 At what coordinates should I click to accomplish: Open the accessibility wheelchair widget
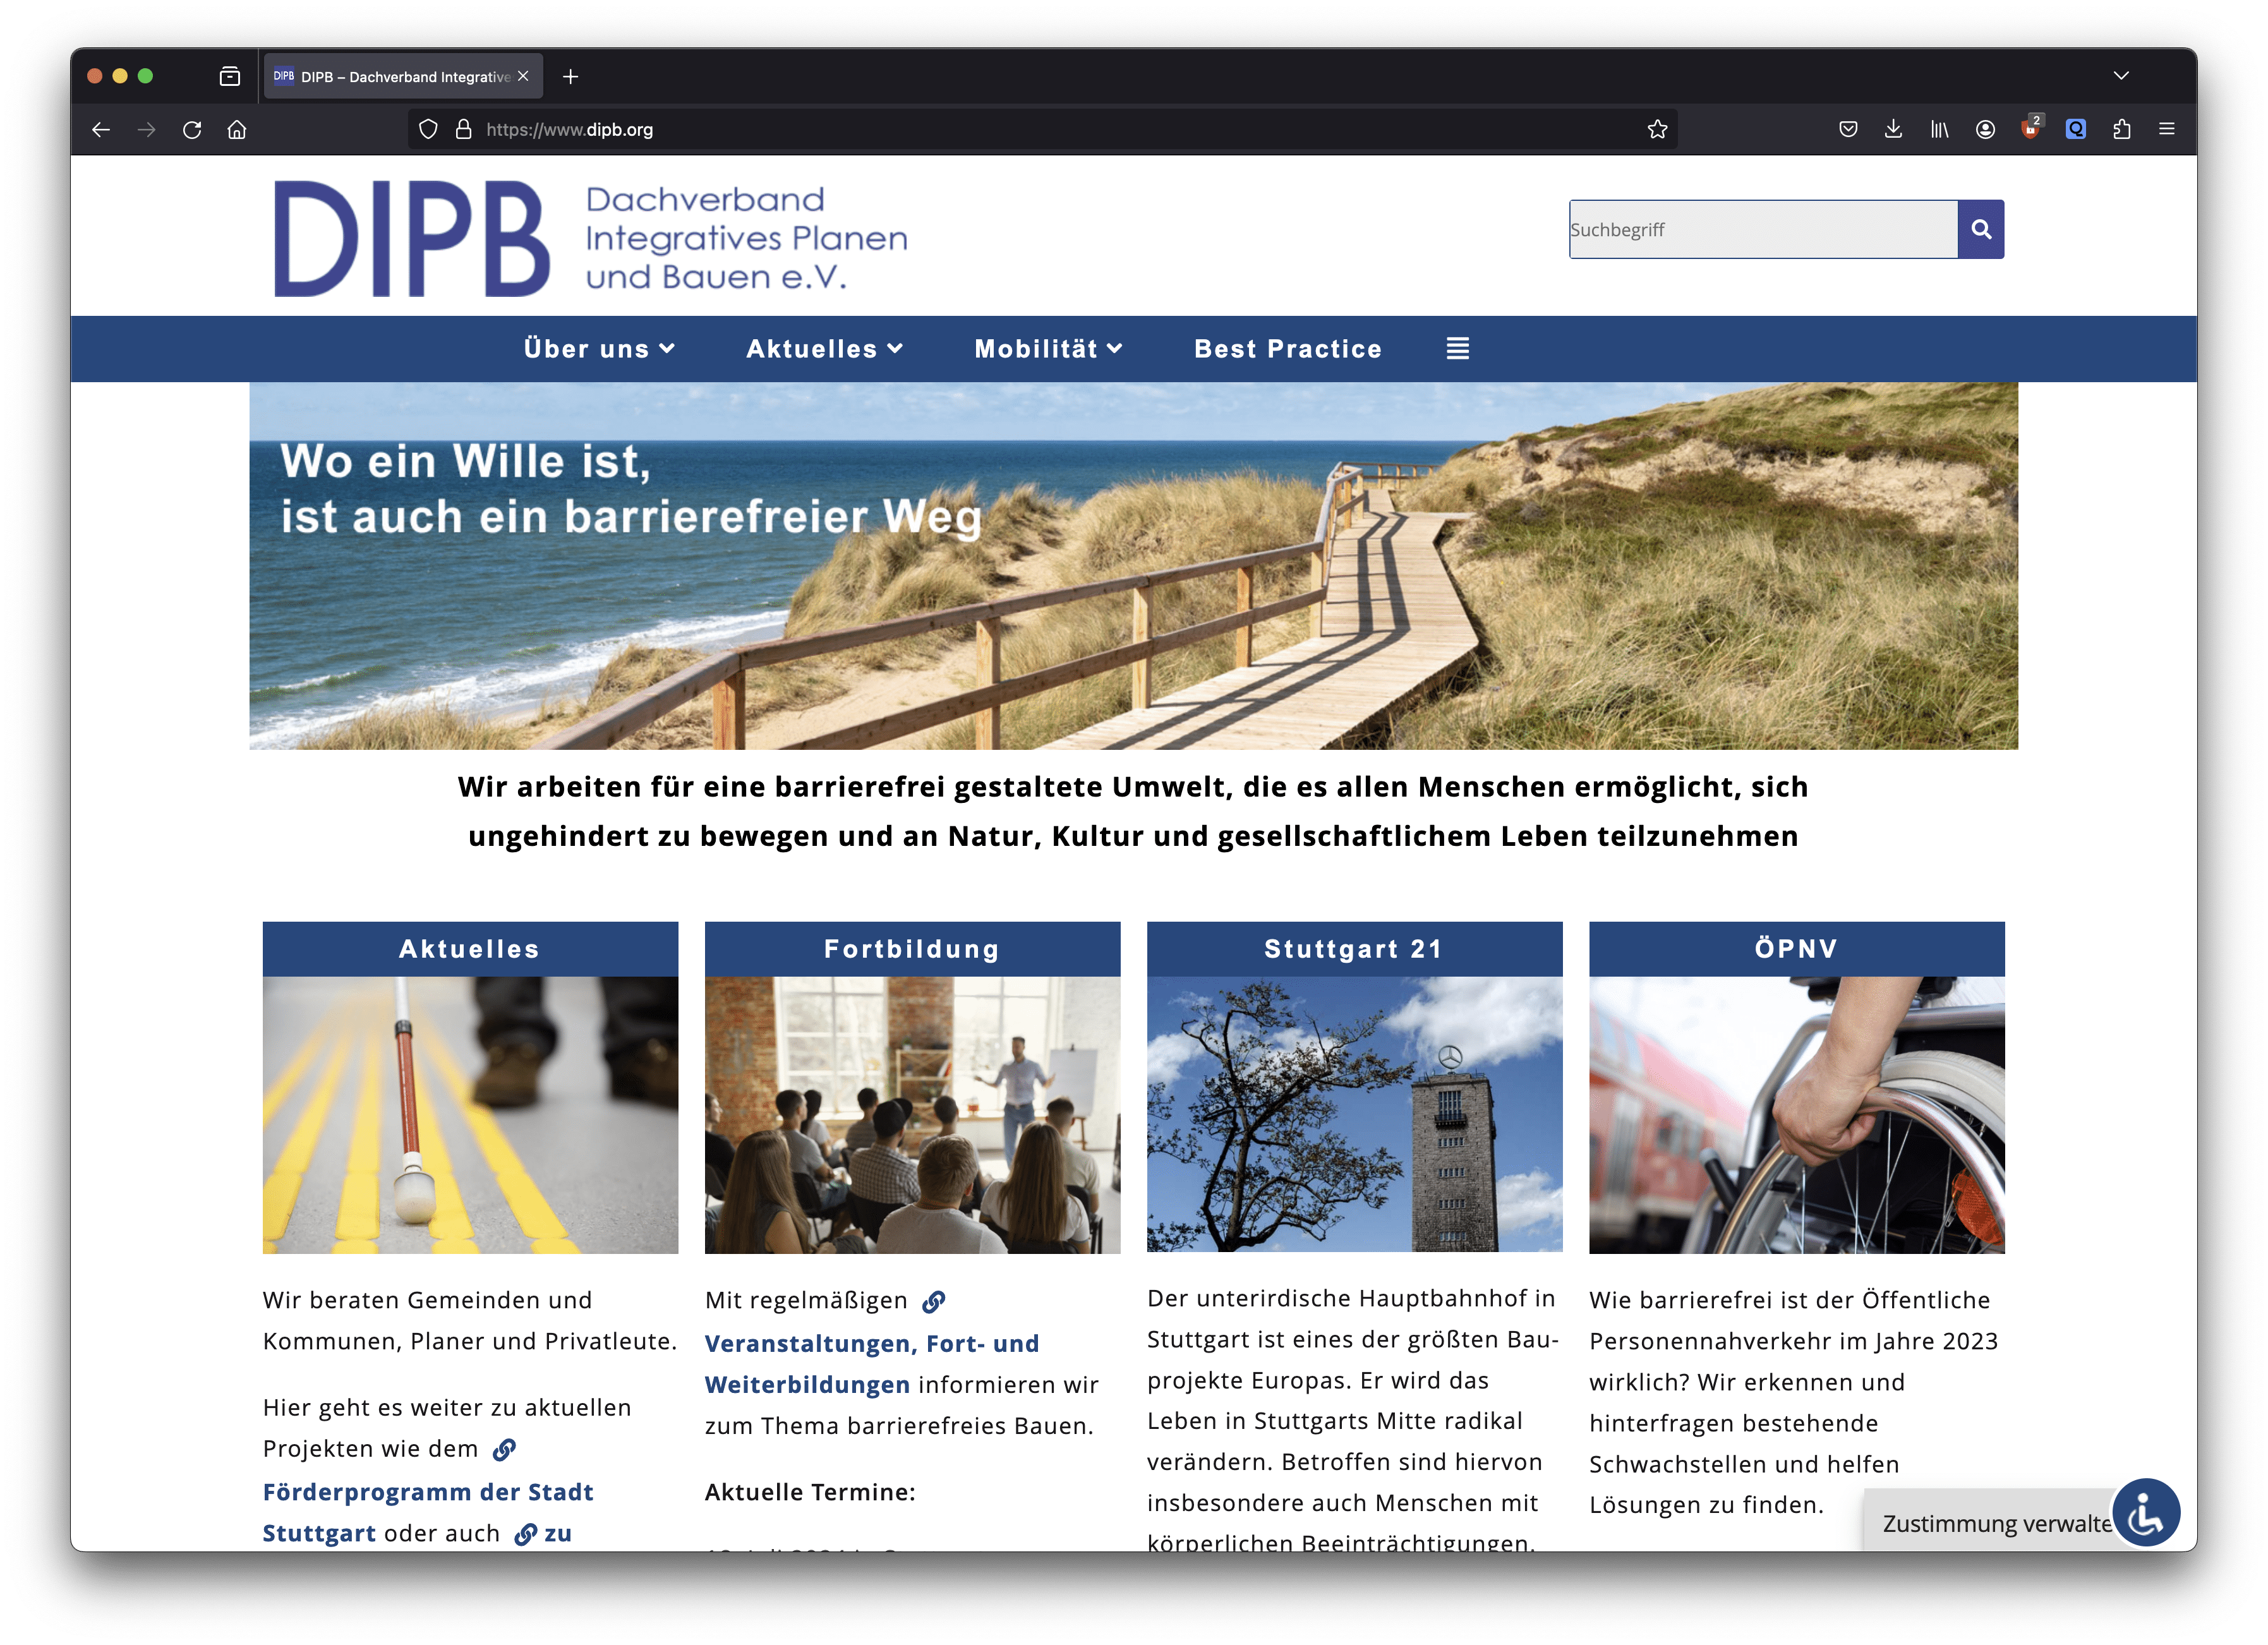click(2145, 1512)
